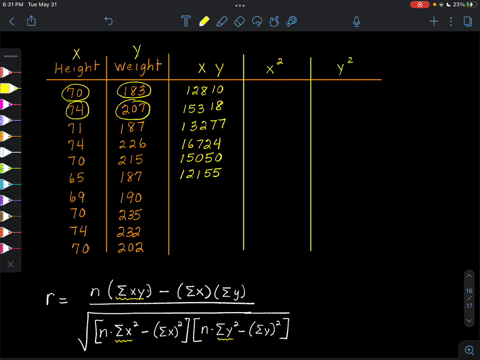
Task: Tap the weight value 190
Action: [x=131, y=197]
